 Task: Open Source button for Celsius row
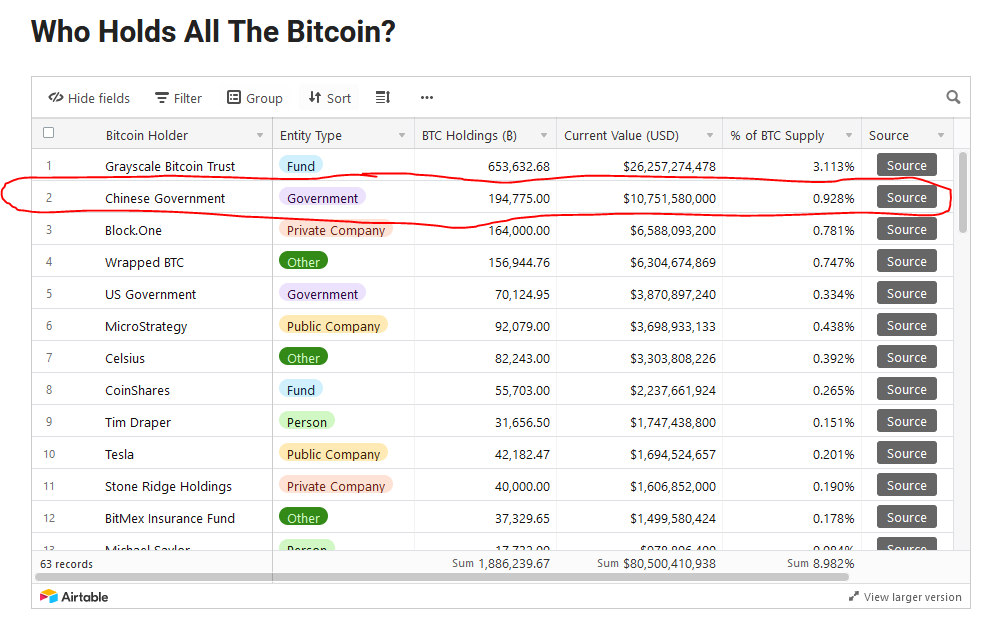[907, 357]
